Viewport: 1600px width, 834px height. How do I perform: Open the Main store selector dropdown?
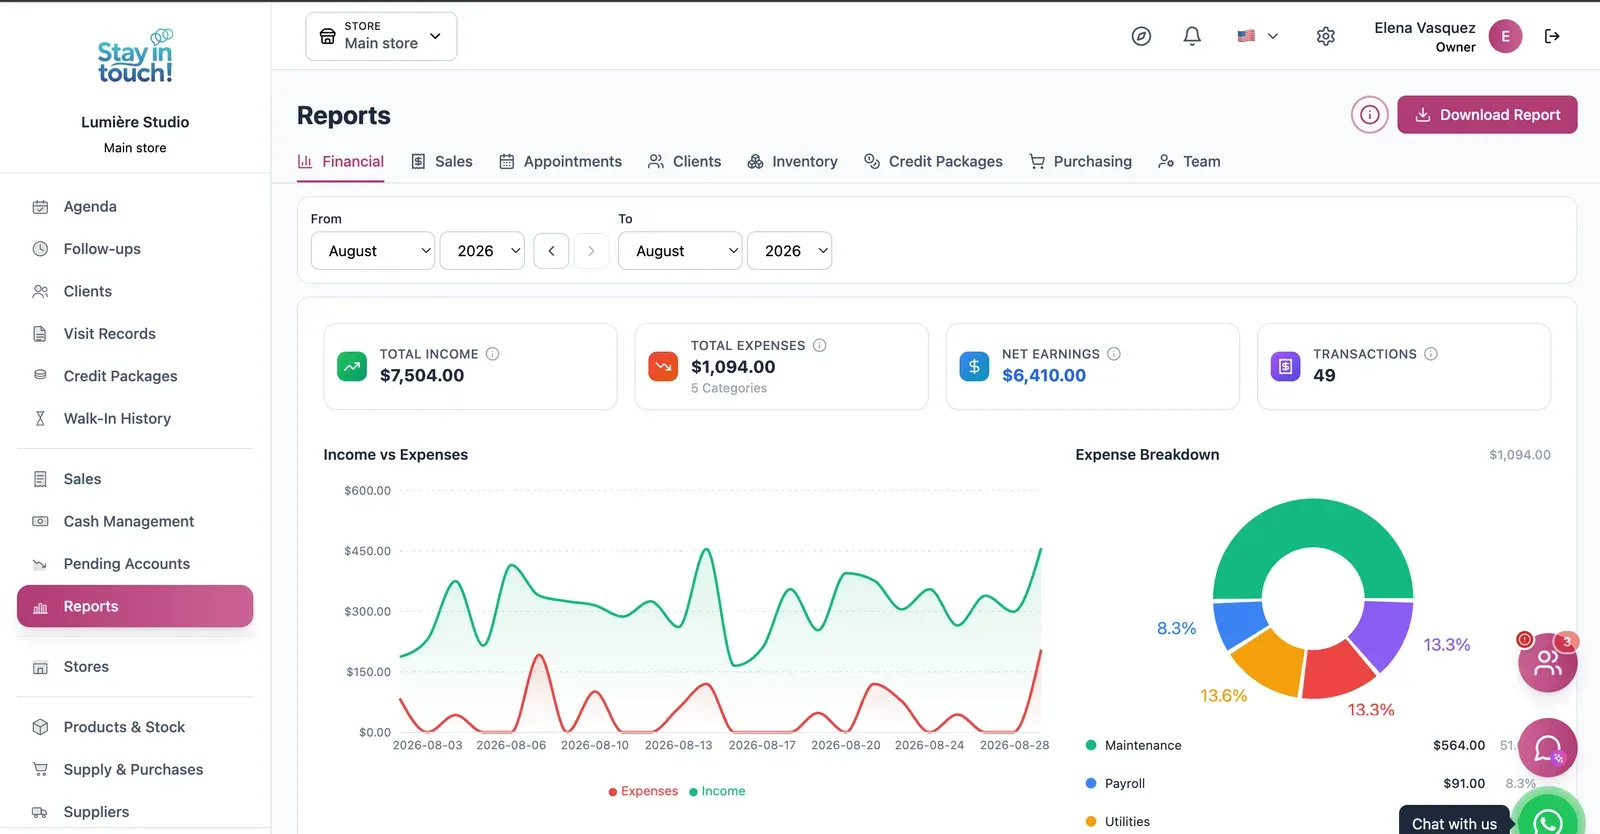(381, 36)
